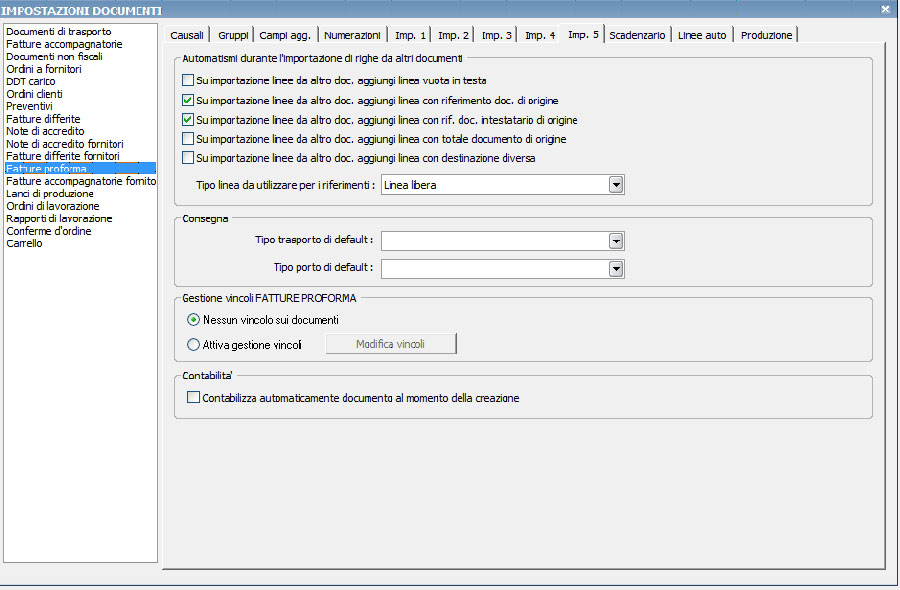Open the Numerazioni tab
The width and height of the screenshot is (900, 590).
(x=352, y=35)
